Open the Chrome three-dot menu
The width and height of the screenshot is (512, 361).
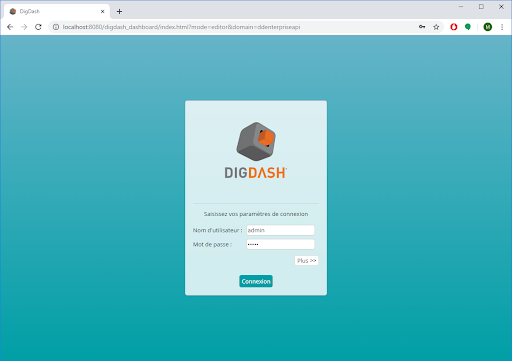(502, 27)
